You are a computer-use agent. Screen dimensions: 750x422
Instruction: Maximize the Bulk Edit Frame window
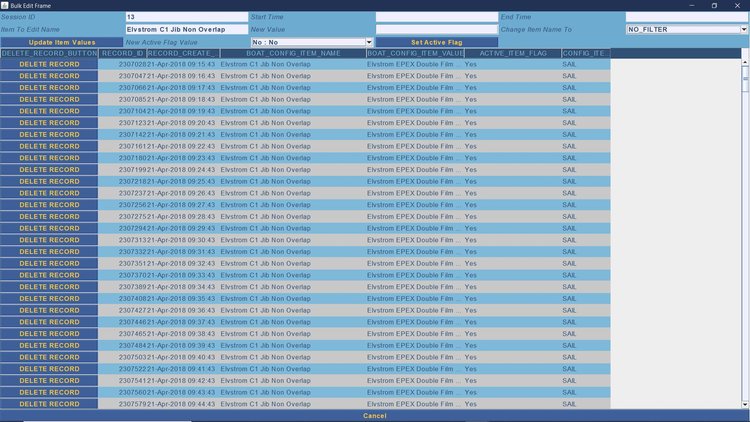(x=714, y=5)
